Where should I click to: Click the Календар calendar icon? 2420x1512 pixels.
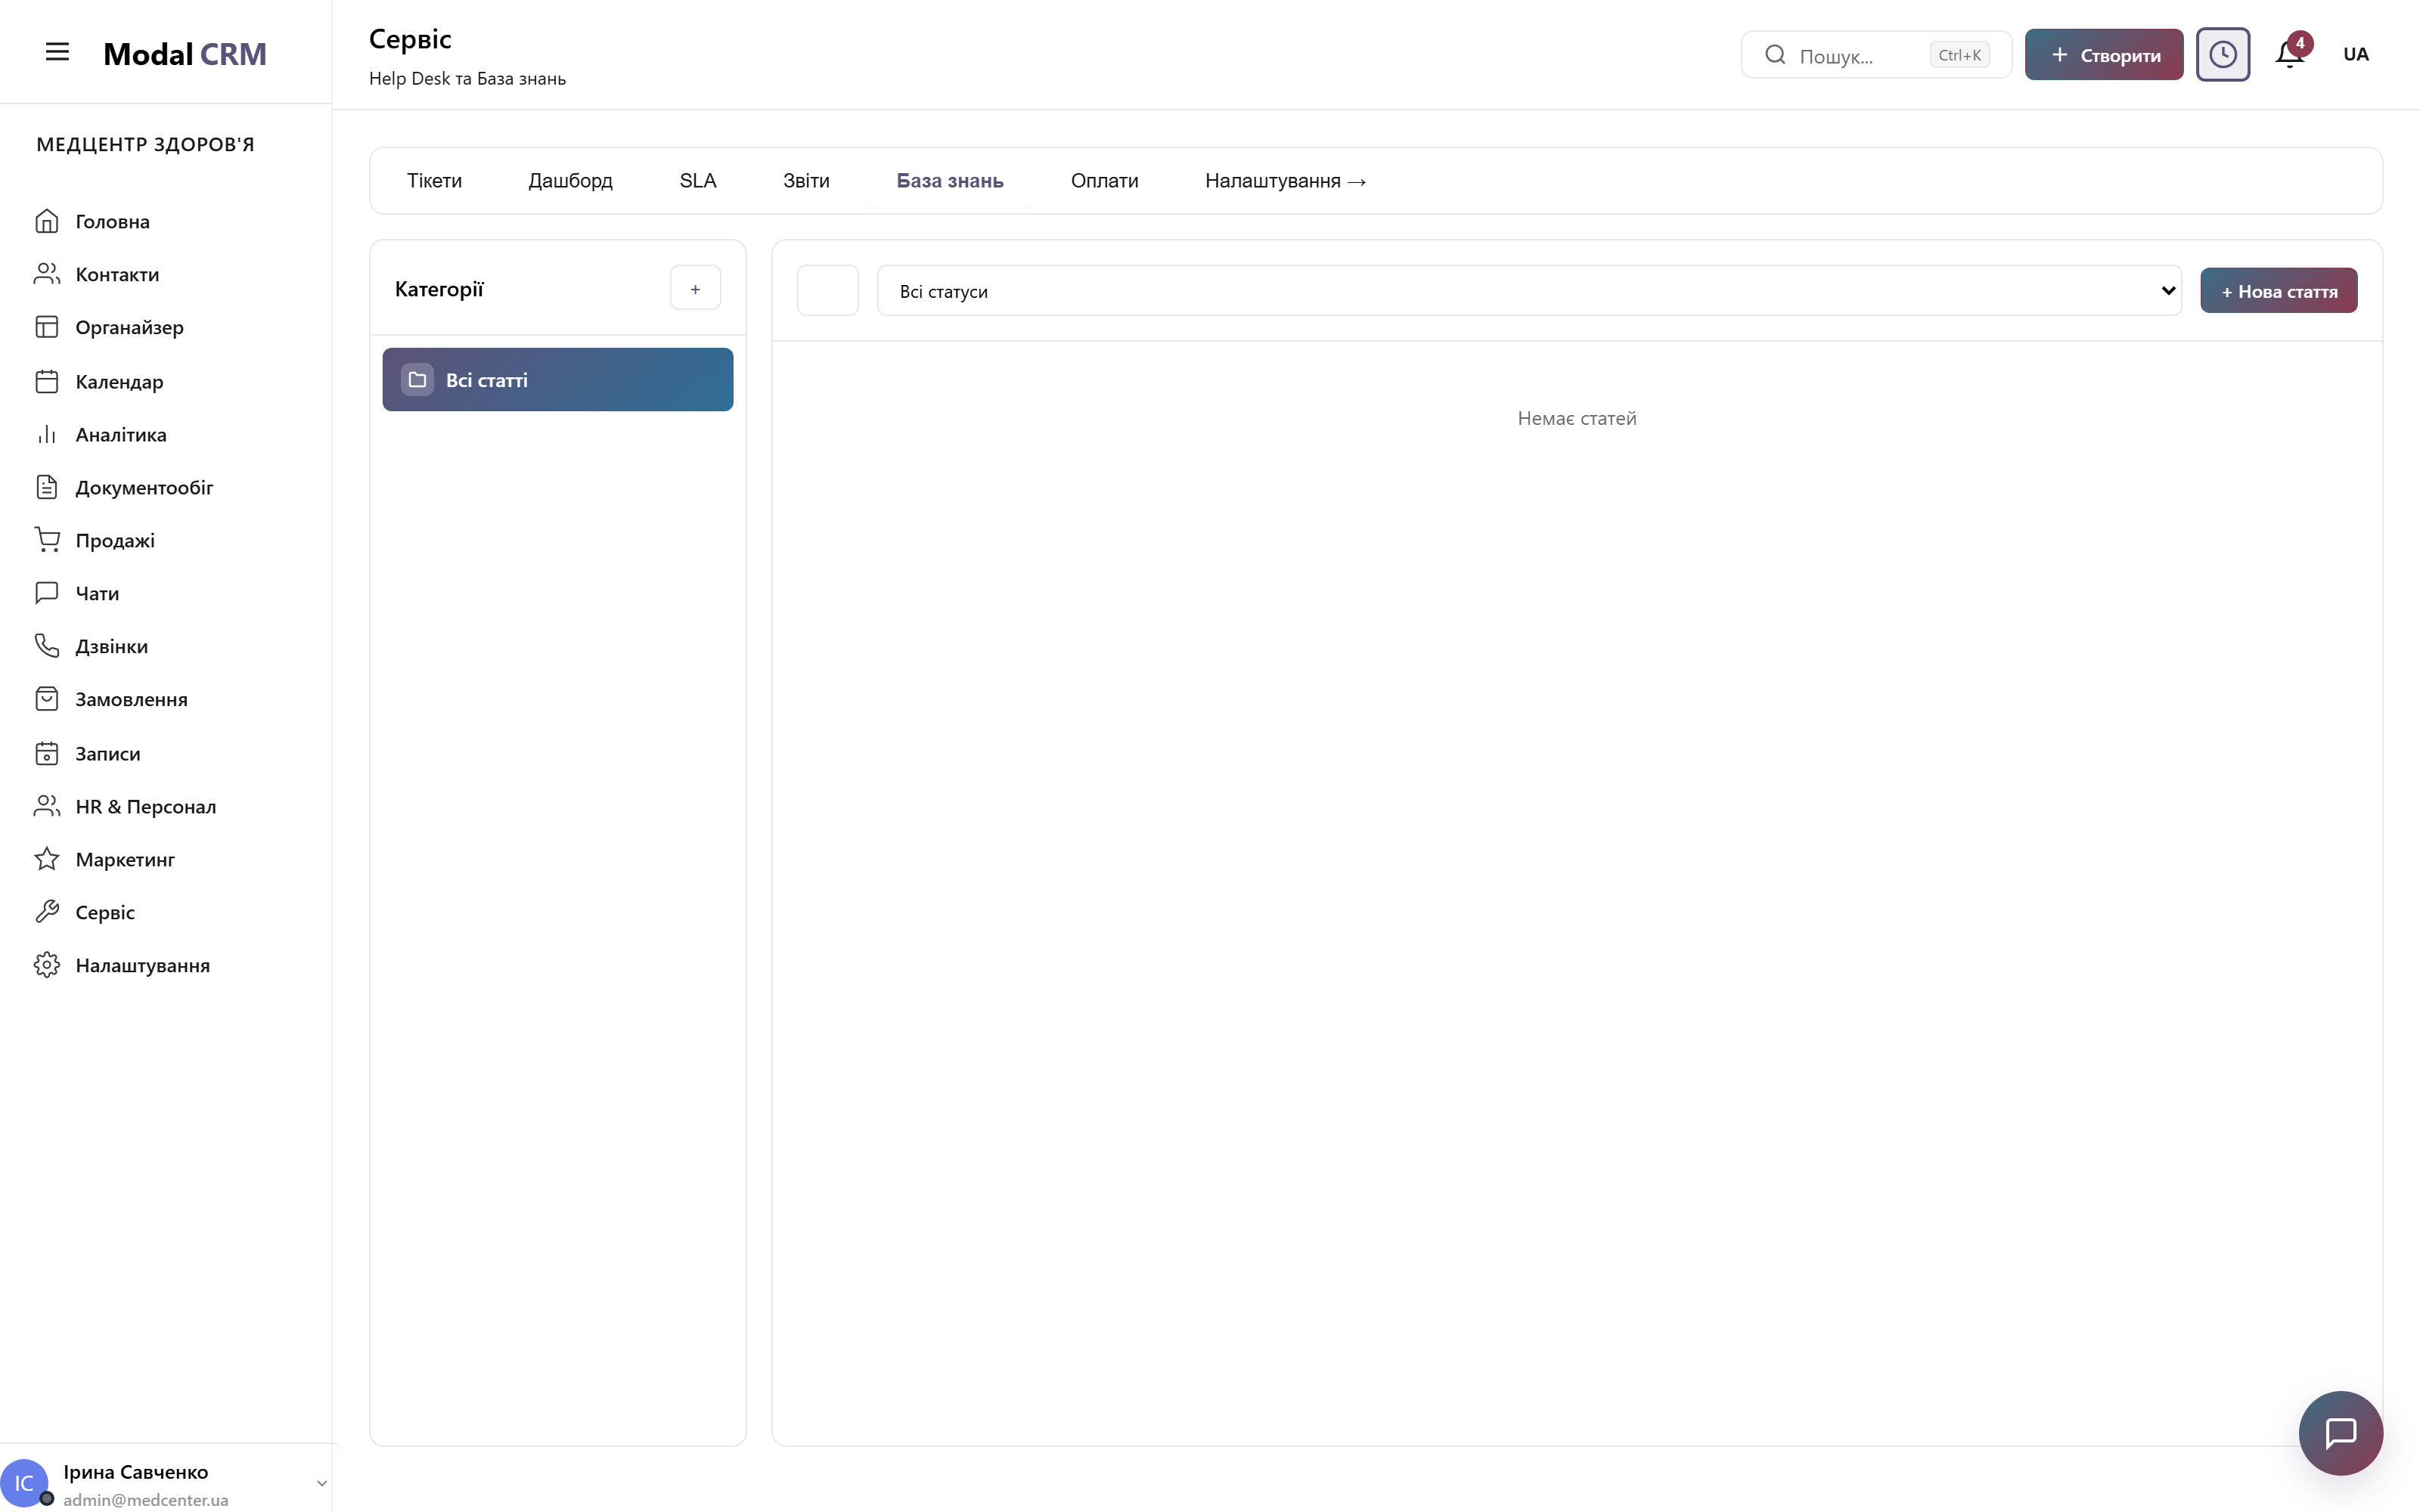(47, 381)
